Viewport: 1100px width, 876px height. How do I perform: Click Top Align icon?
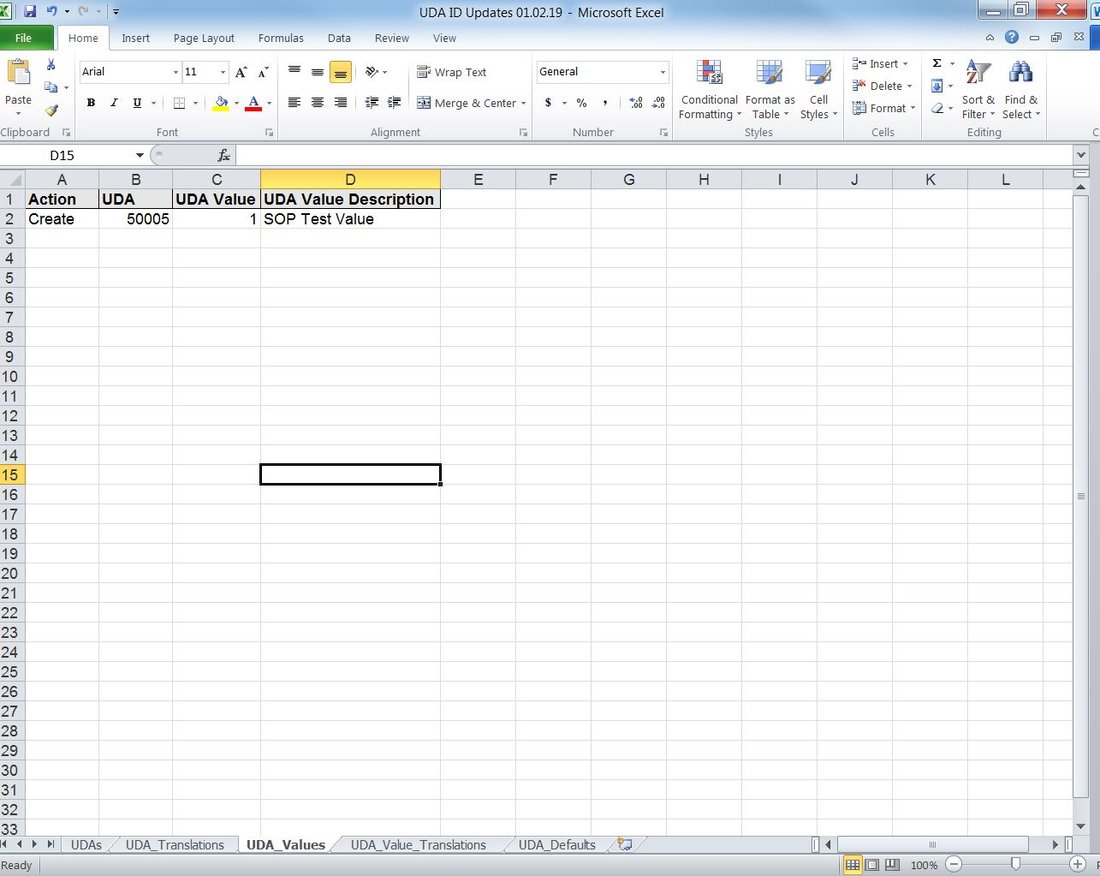(295, 72)
